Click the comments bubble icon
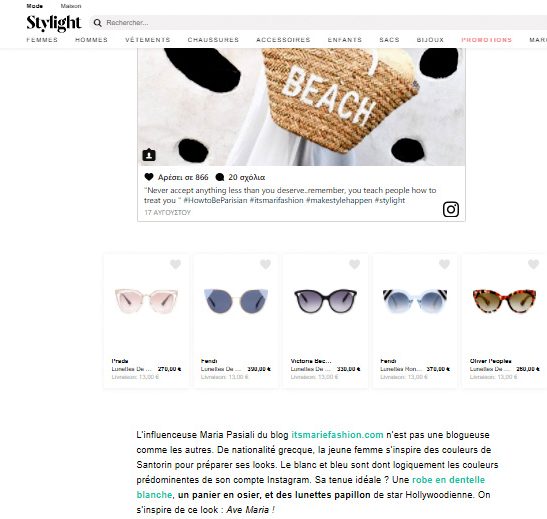 (x=220, y=177)
